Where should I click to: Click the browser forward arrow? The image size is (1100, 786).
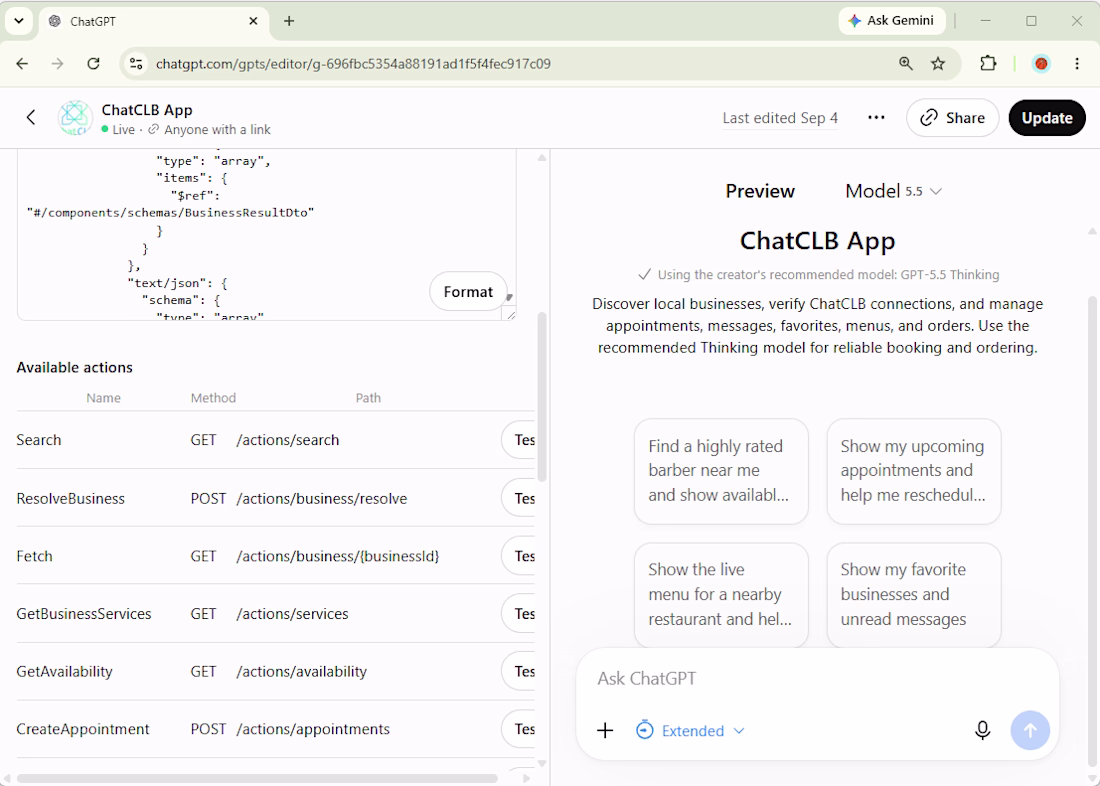coord(58,64)
